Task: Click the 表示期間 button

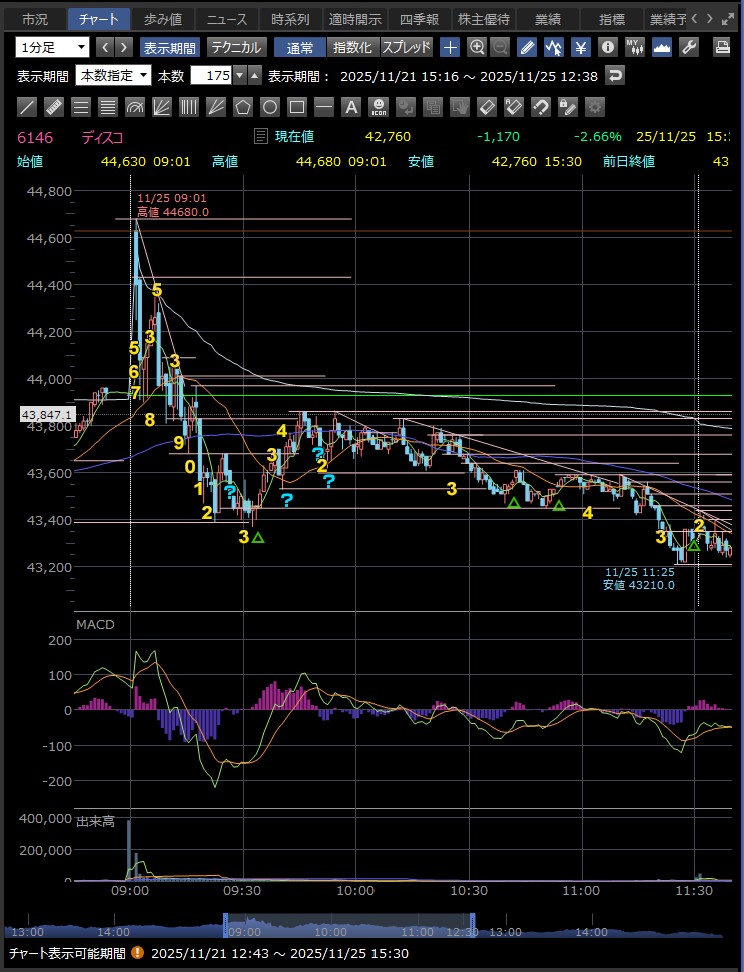Action: click(x=169, y=47)
